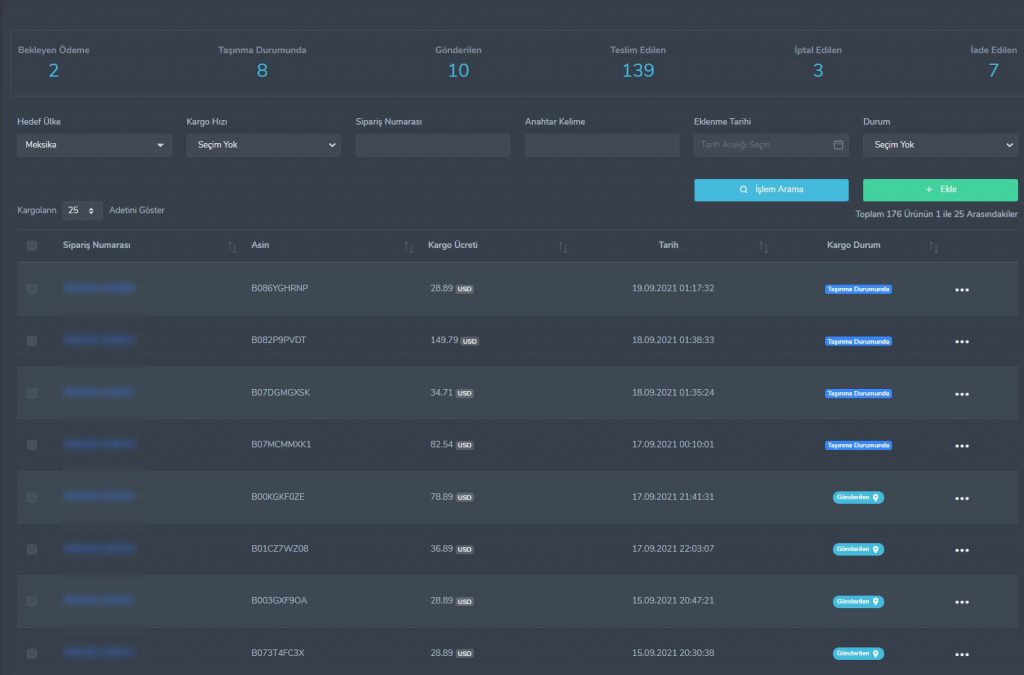Viewport: 1024px width, 675px height.
Task: Click the Taşınma Durumunda badge for B07MCMMXK1
Action: pos(857,445)
